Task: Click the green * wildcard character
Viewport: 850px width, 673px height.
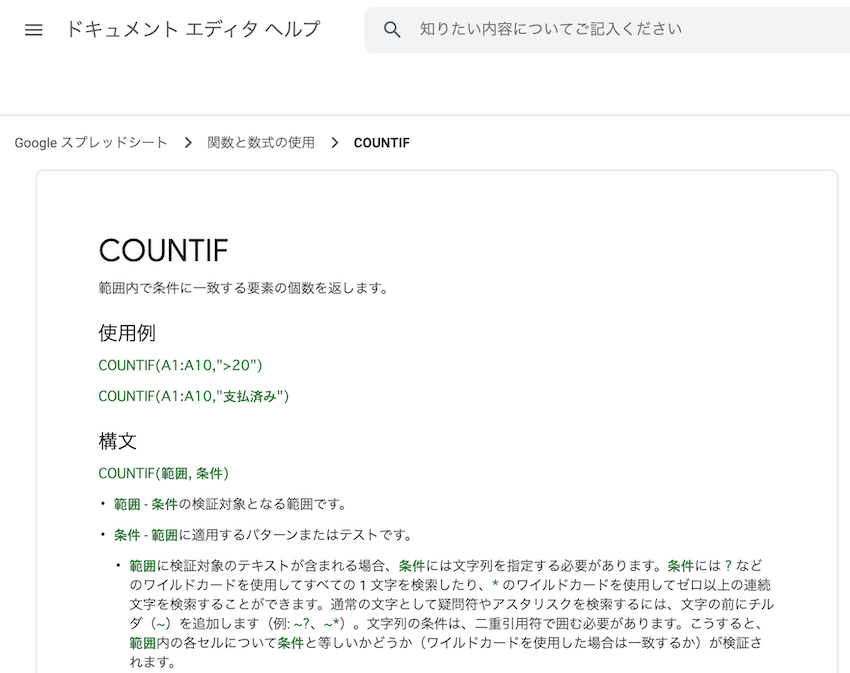Action: click(494, 584)
